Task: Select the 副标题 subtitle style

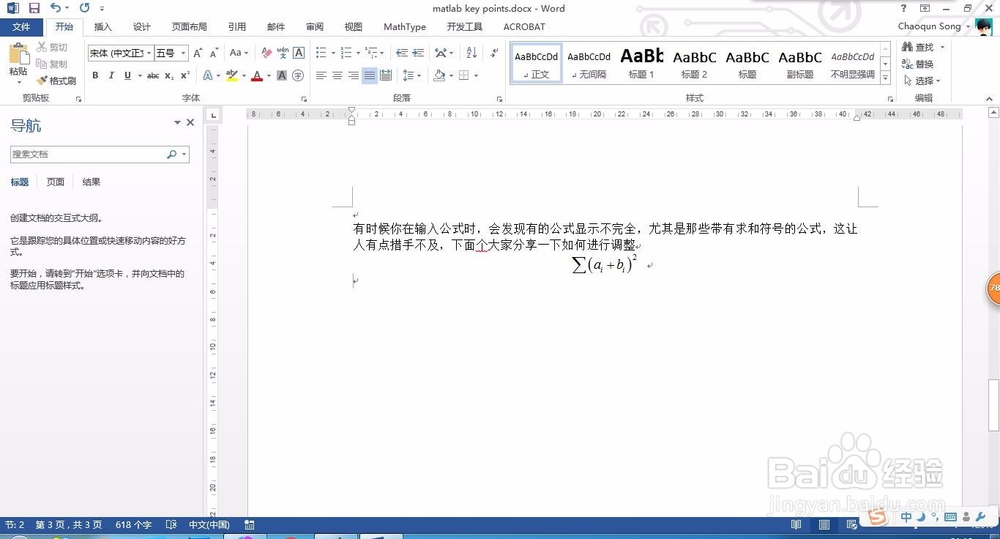Action: 800,64
